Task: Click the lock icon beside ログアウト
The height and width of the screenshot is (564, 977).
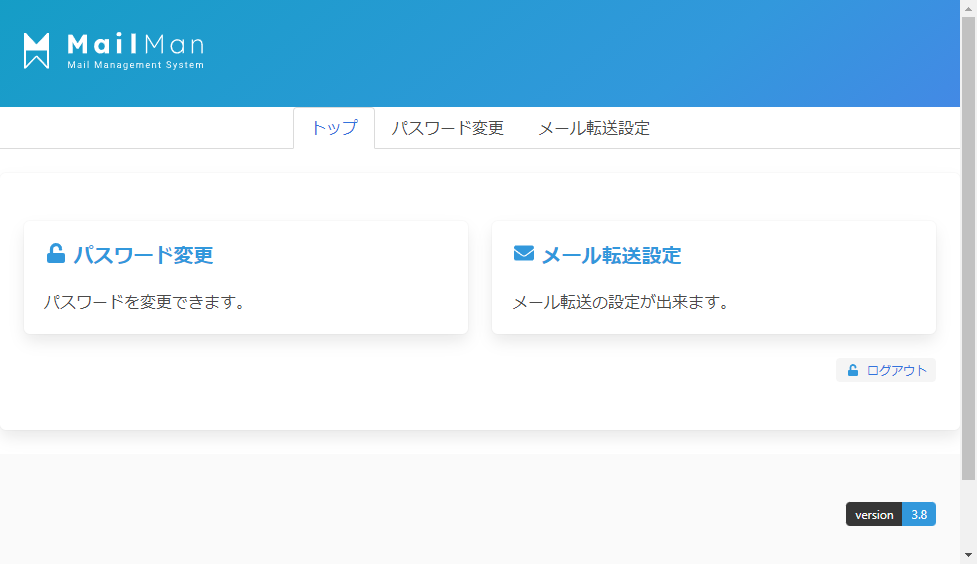Action: tap(853, 370)
